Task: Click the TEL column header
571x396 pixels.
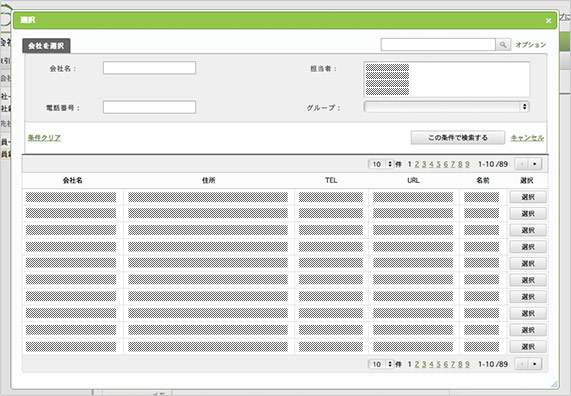Action: [x=331, y=180]
